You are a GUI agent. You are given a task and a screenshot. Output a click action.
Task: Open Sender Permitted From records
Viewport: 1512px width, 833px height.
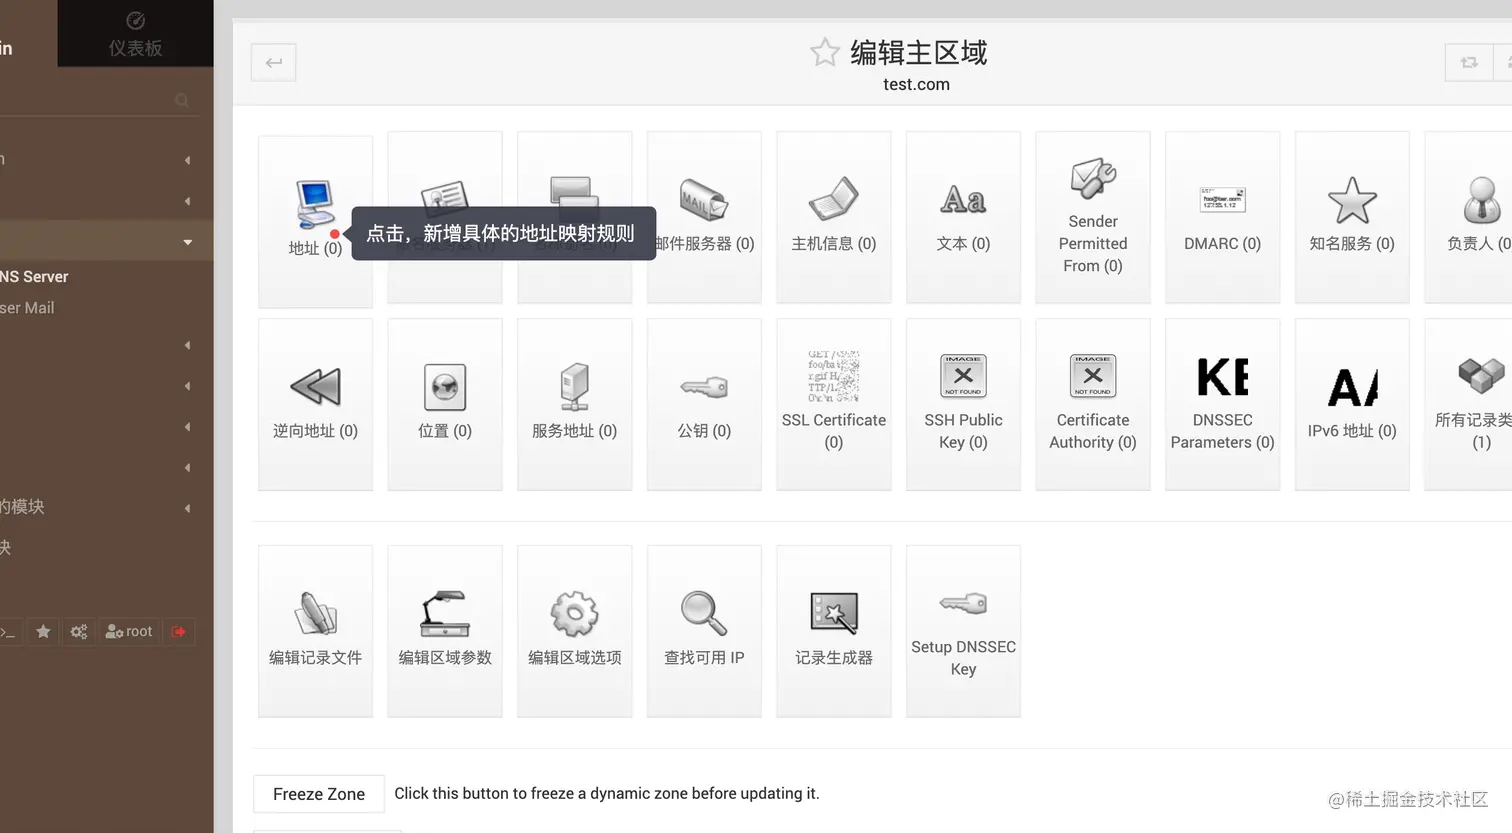pos(1092,215)
